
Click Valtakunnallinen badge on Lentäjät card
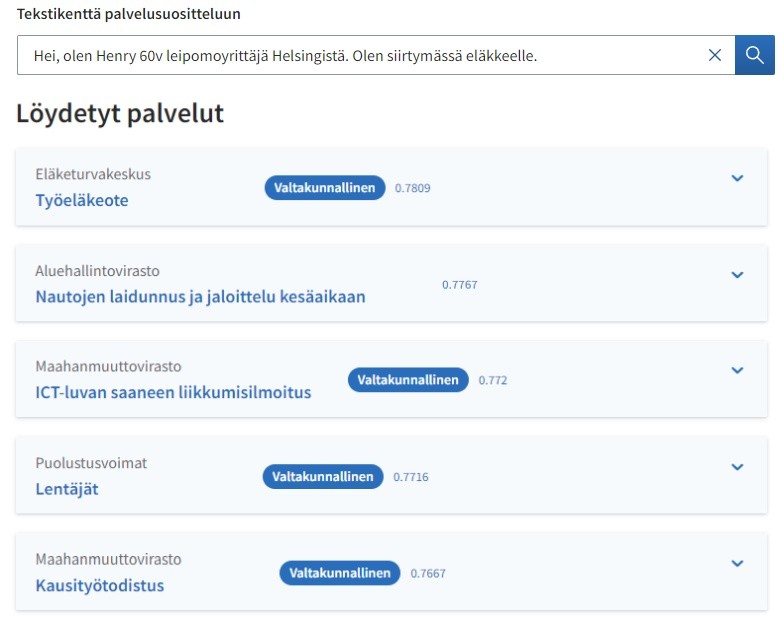point(324,477)
